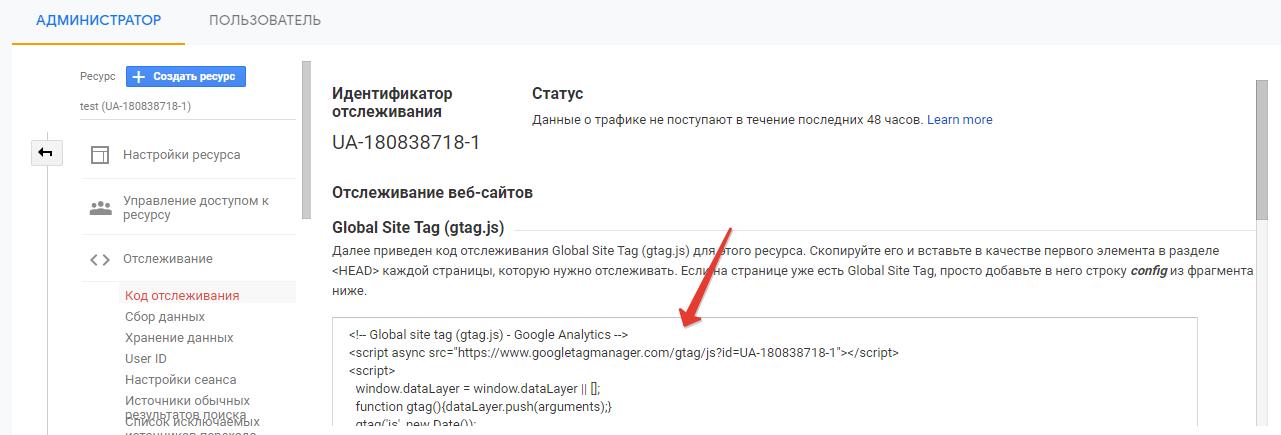Click the 48-hours no traffic status message
Image resolution: width=1281 pixels, height=435 pixels.
point(727,119)
